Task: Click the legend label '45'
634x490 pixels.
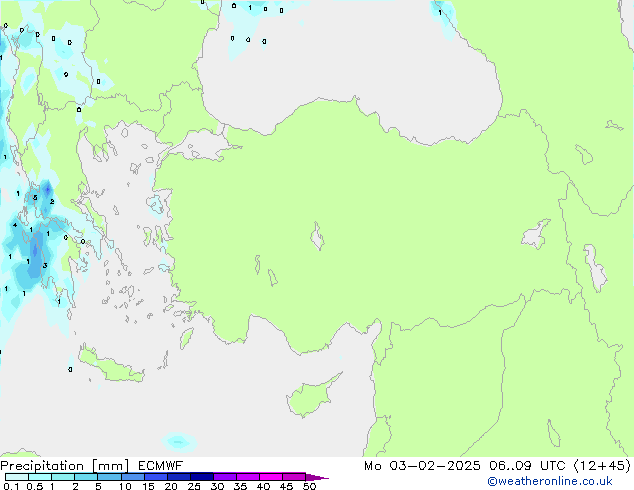Action: [286, 486]
